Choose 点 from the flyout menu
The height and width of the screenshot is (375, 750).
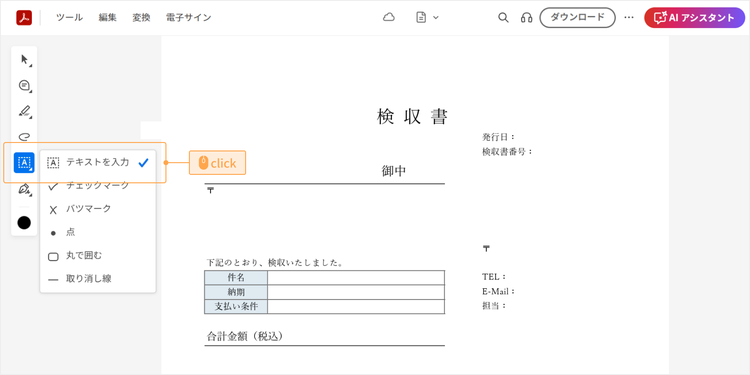(98, 232)
